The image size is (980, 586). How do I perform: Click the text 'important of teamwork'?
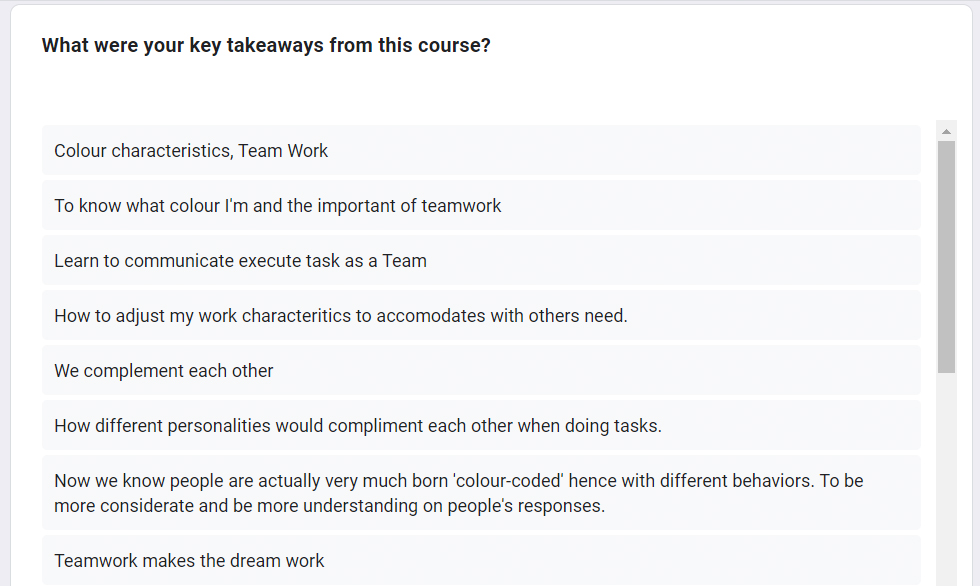coord(409,206)
